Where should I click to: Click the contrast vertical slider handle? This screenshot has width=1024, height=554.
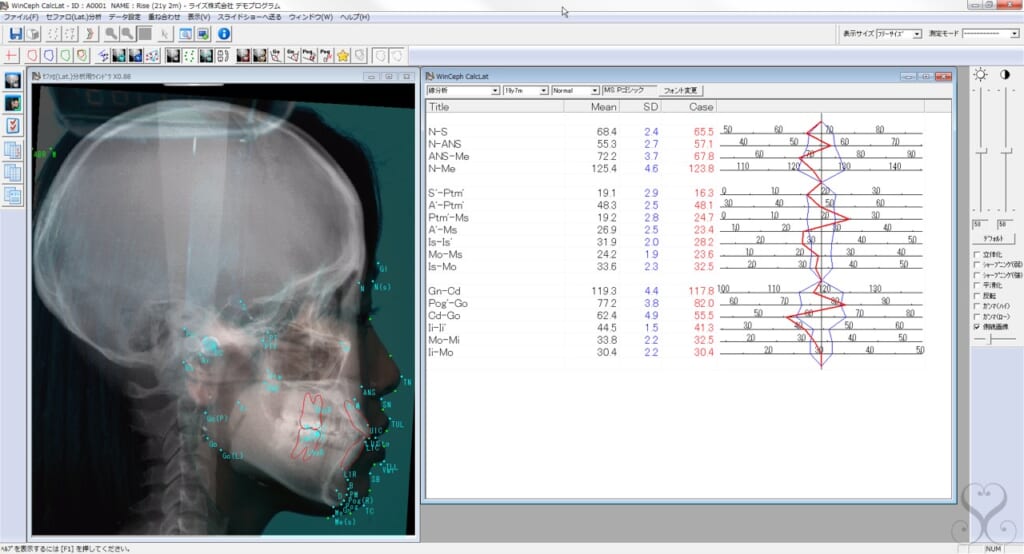pos(1006,152)
